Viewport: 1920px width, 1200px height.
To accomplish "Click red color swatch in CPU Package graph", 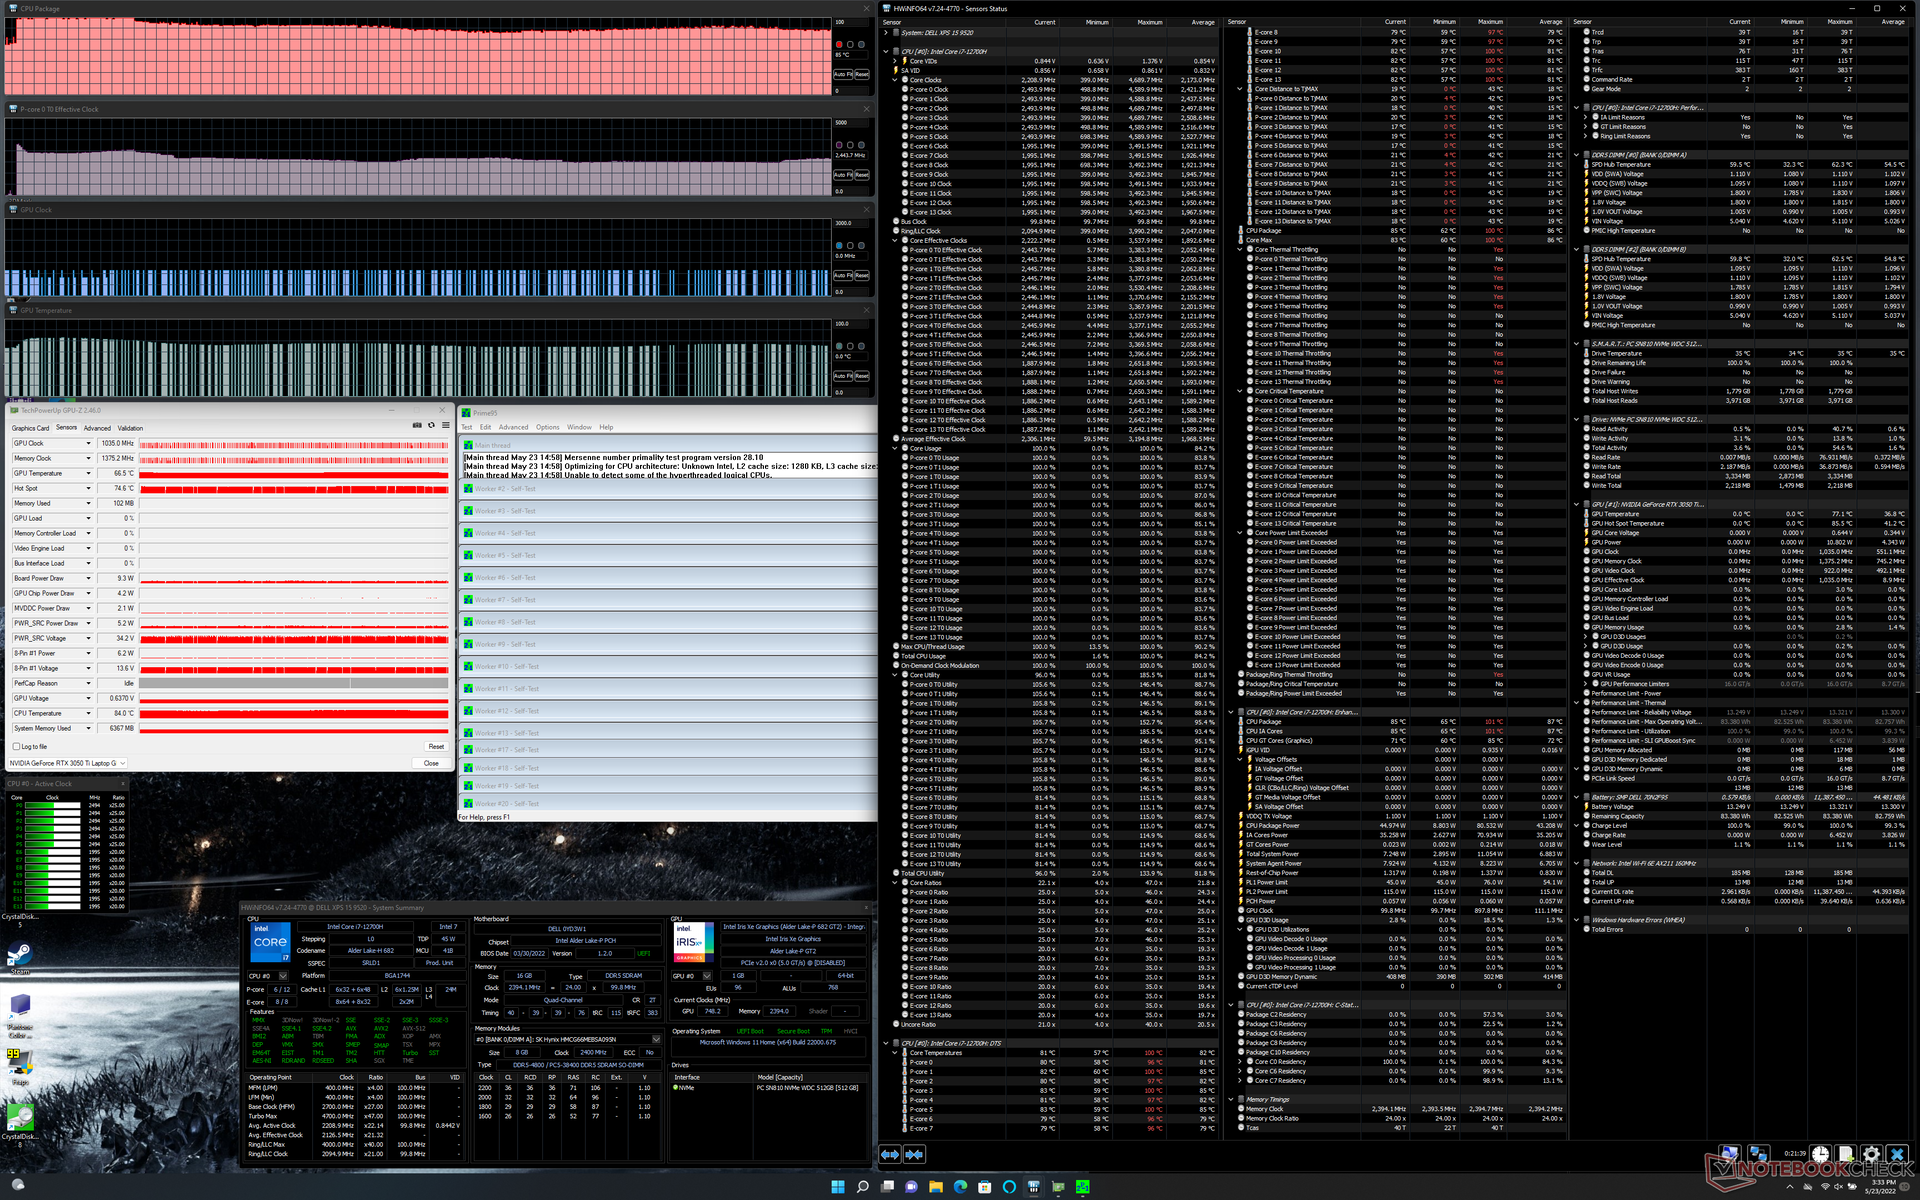I will (x=838, y=44).
